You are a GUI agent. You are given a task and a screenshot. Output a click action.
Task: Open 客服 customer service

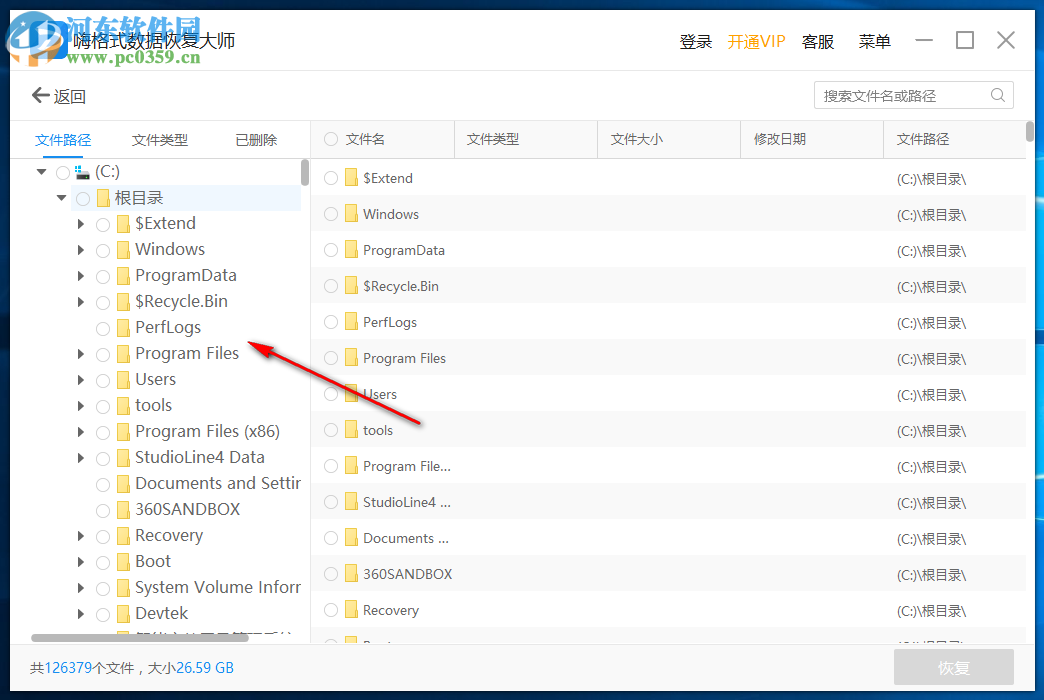(x=818, y=41)
